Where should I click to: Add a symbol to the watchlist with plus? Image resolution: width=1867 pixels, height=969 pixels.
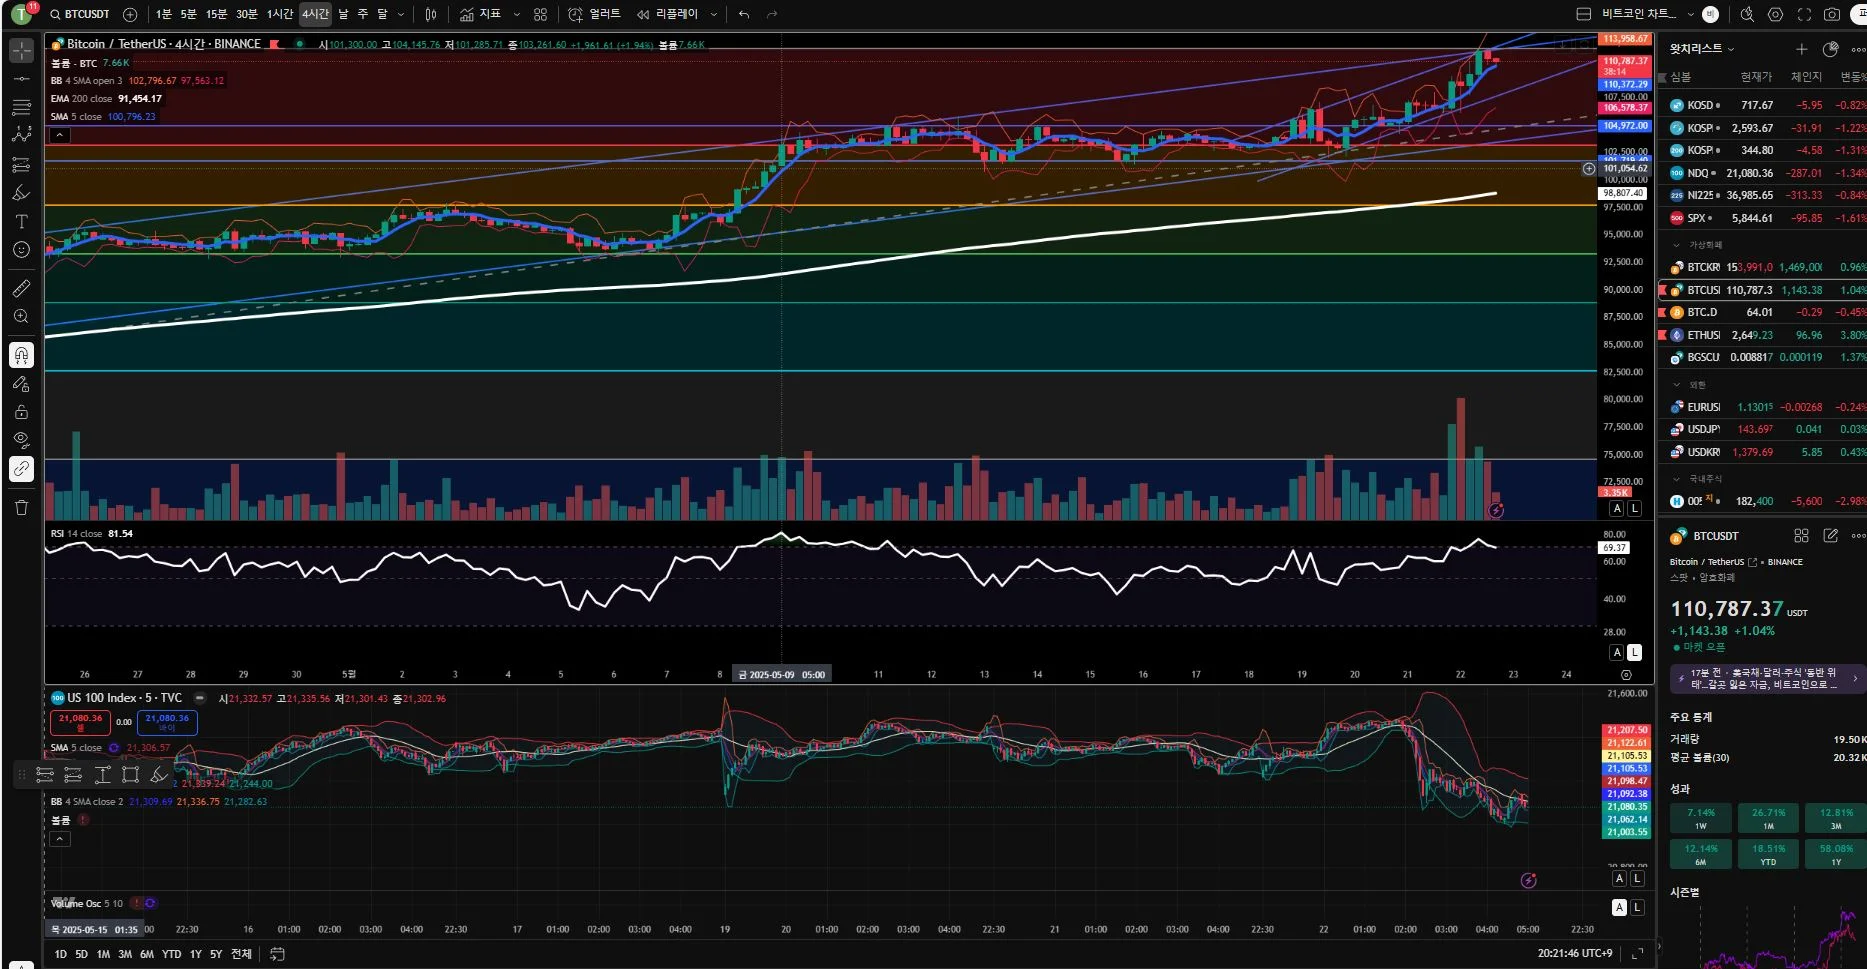coord(1801,49)
